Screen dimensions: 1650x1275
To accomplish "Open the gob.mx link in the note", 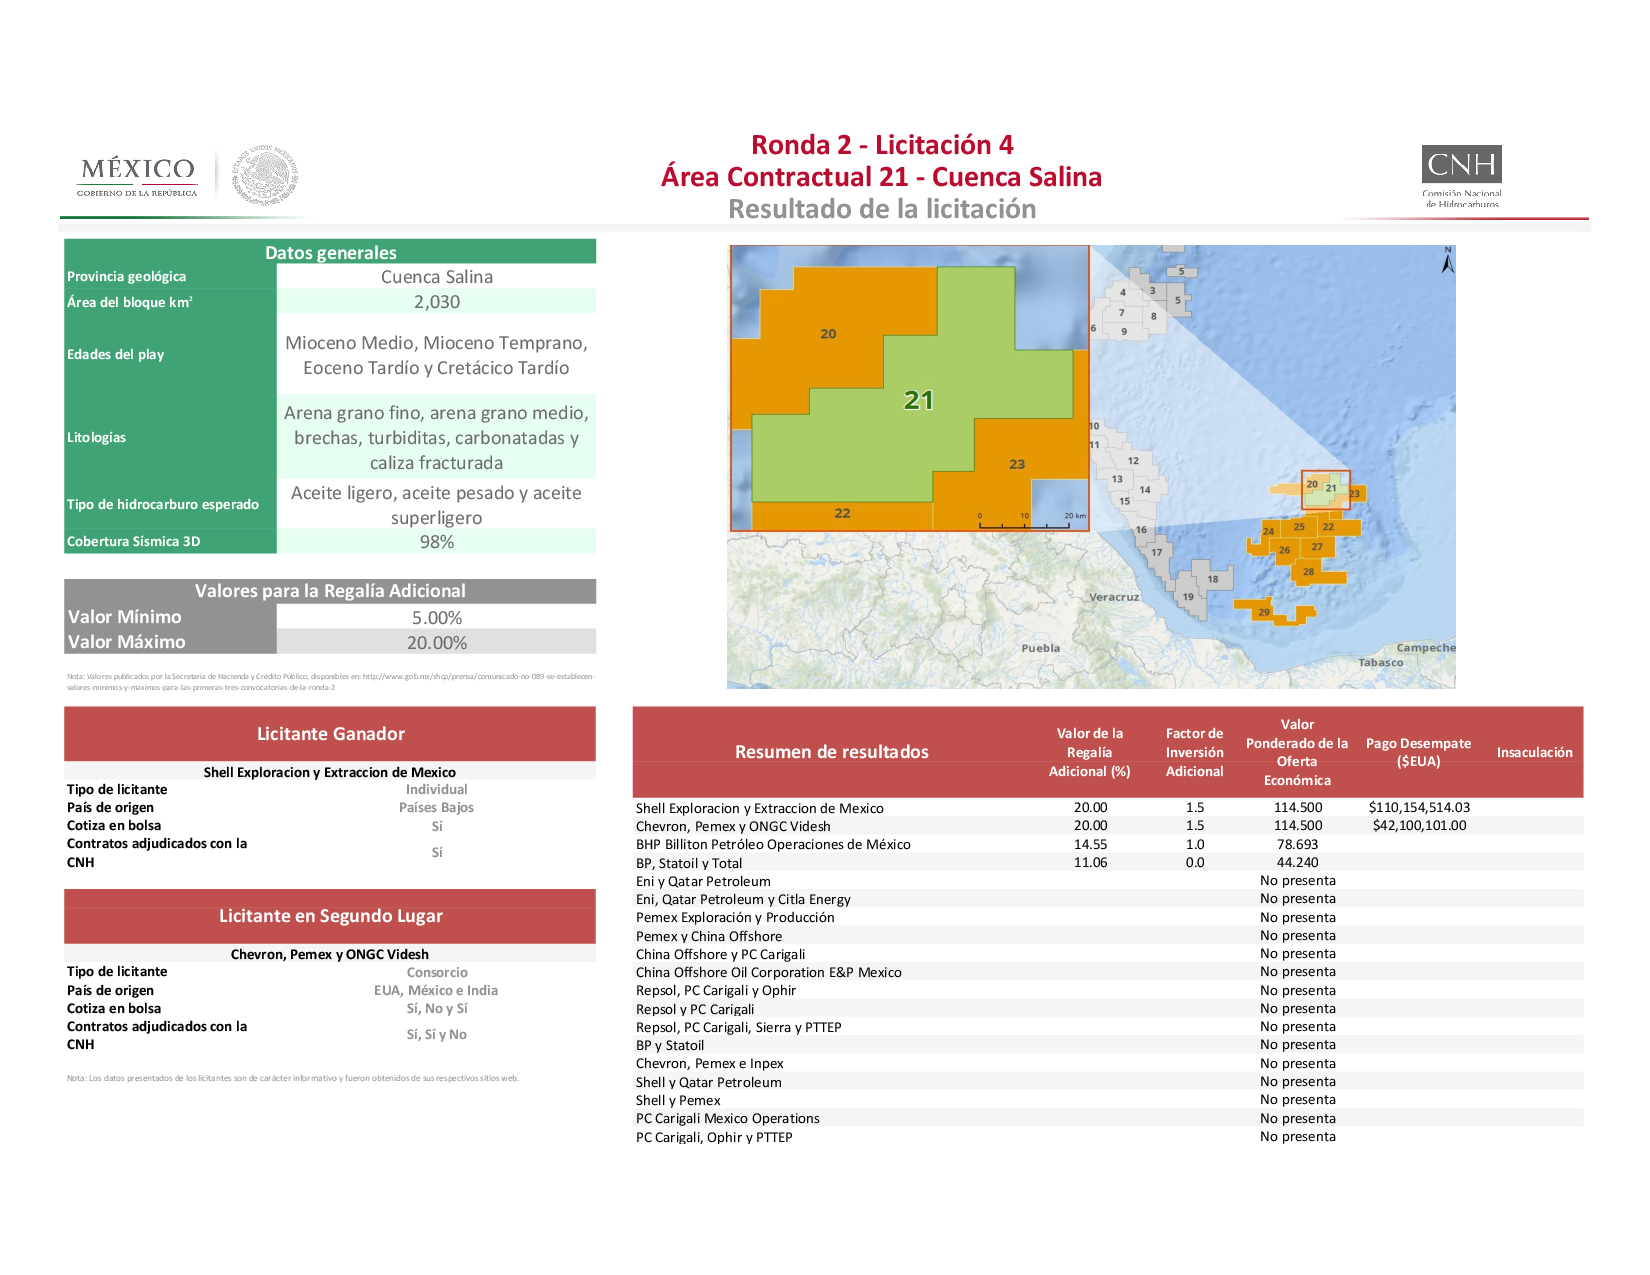I will tap(478, 676).
